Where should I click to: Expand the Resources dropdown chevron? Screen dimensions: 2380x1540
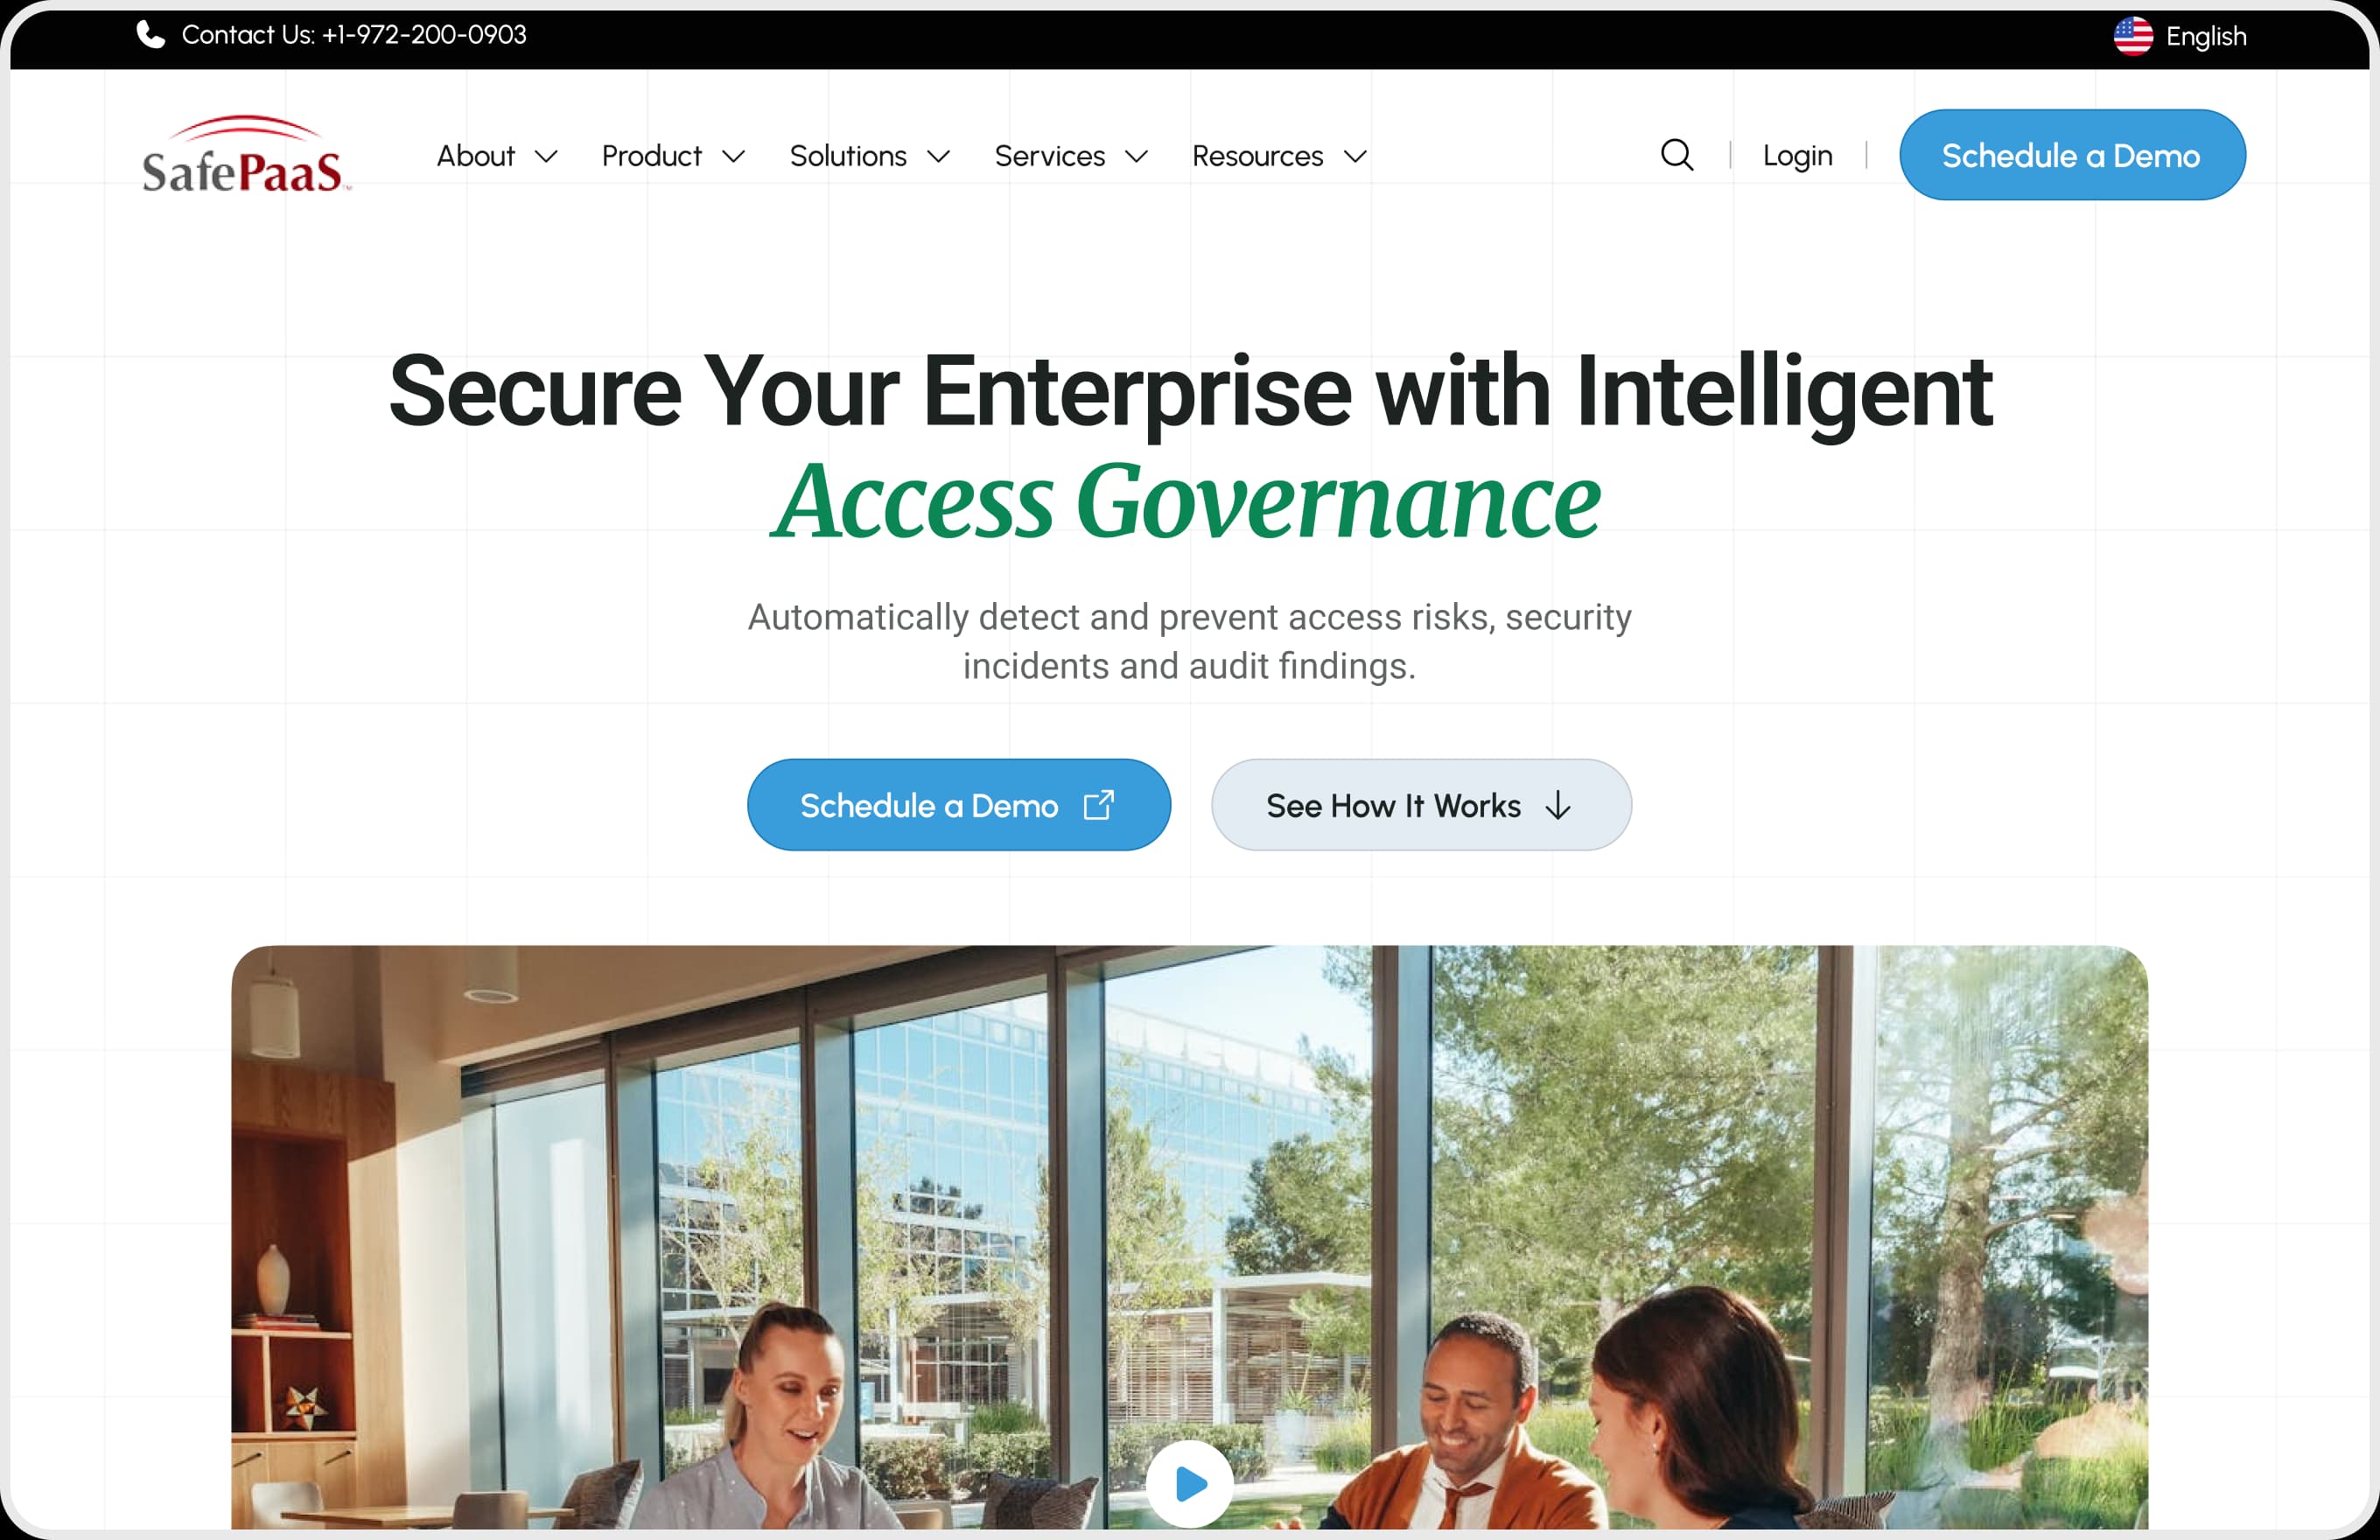click(1355, 157)
